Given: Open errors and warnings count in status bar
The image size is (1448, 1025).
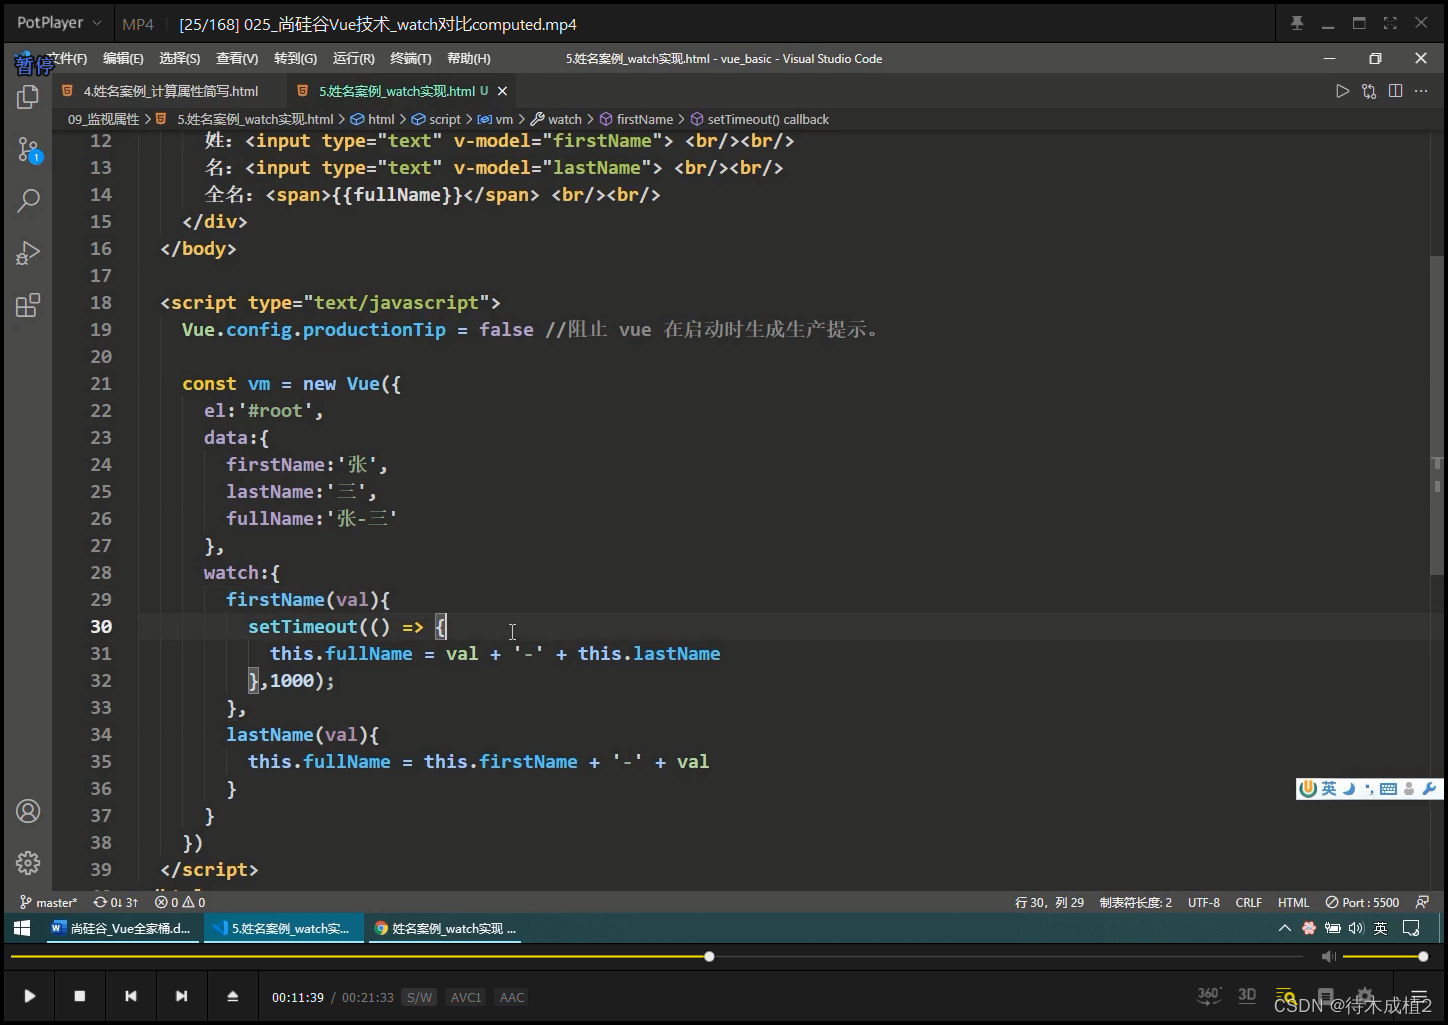Looking at the screenshot, I should (x=180, y=902).
